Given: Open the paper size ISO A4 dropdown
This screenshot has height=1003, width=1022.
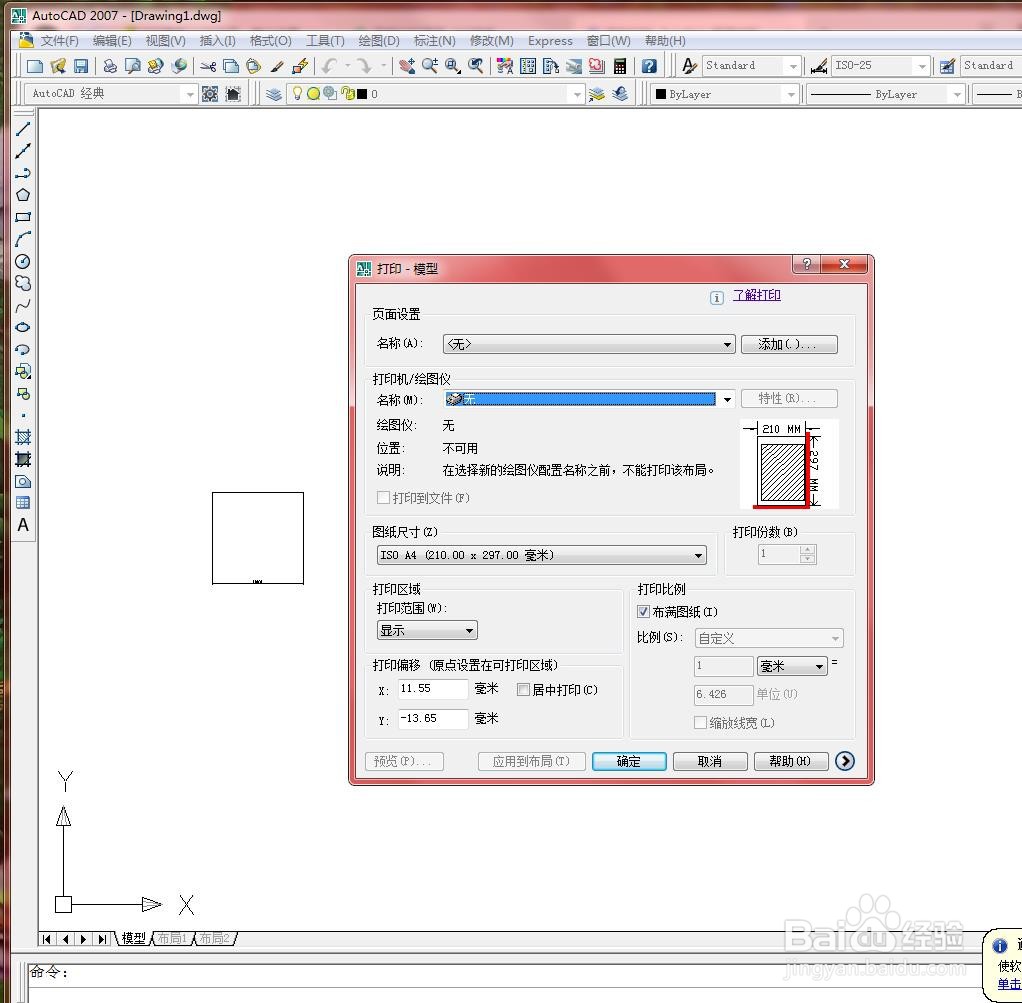Looking at the screenshot, I should coord(542,555).
